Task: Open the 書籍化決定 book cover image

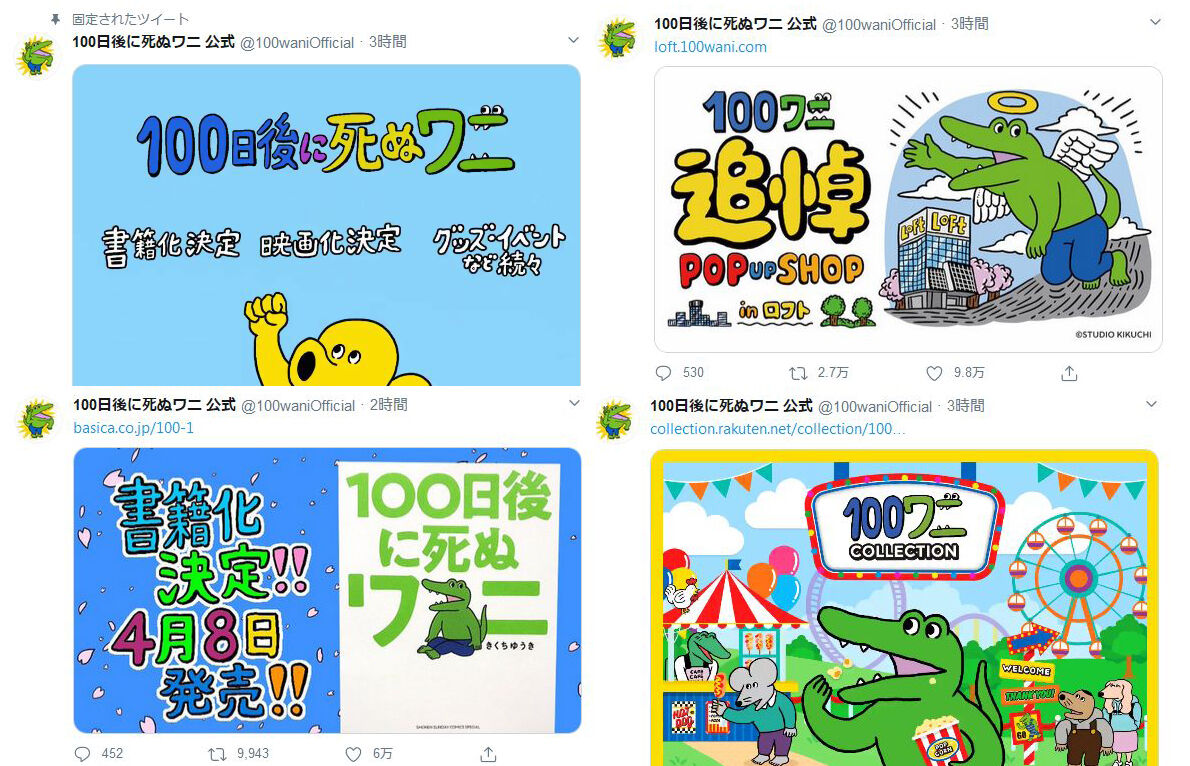Action: (x=327, y=590)
